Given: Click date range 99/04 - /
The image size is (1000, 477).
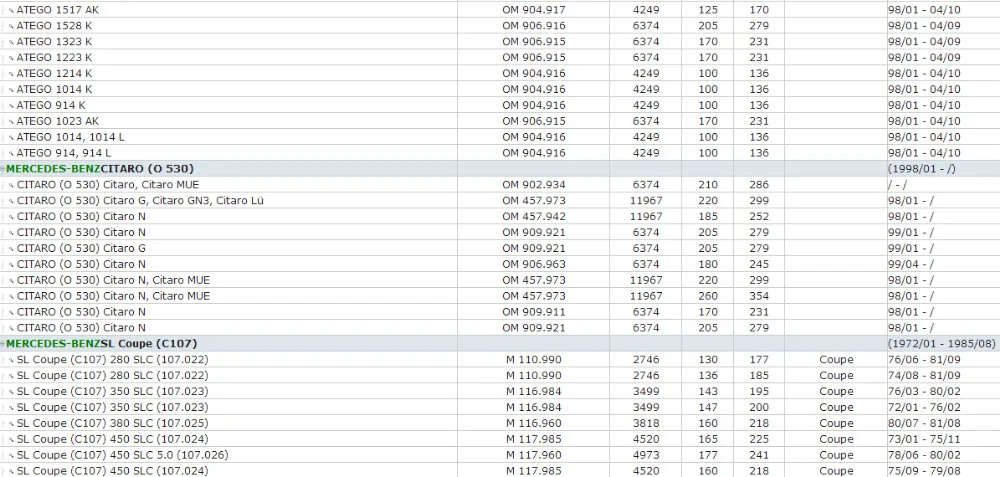Looking at the screenshot, I should [910, 264].
